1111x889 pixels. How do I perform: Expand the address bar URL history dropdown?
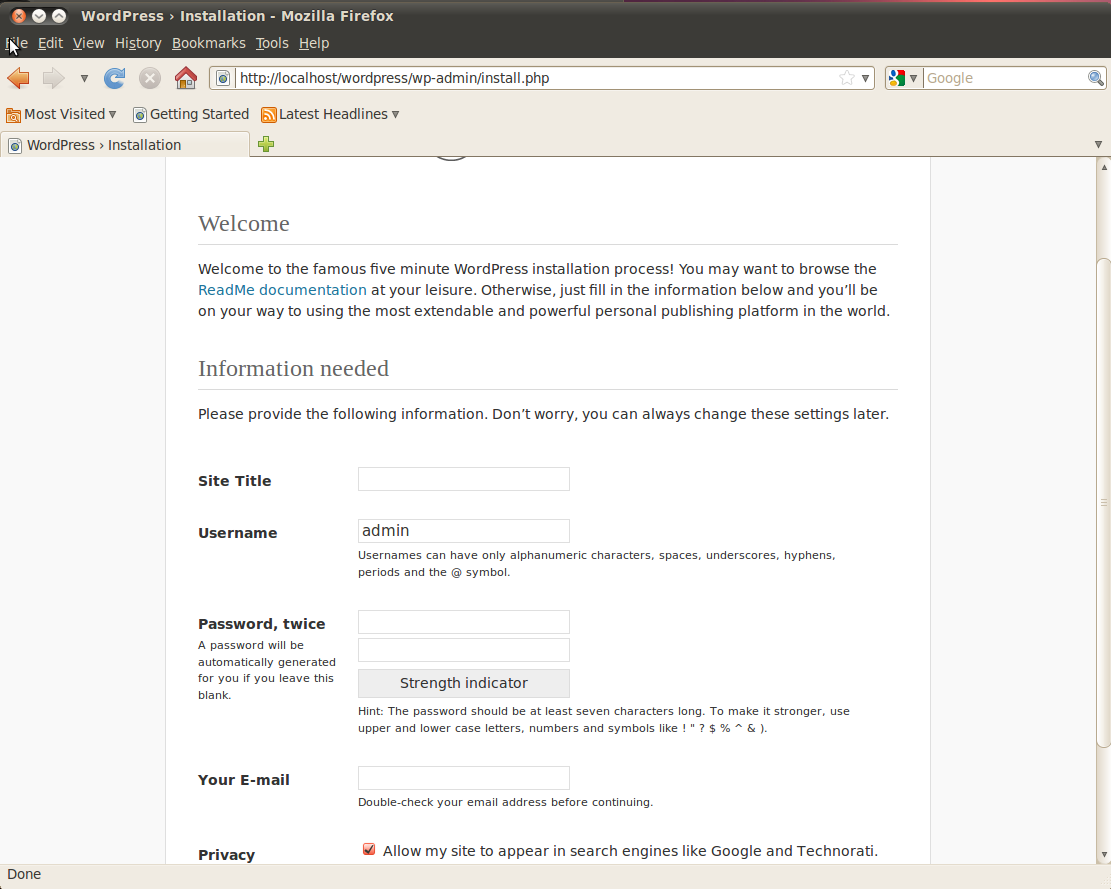[865, 79]
